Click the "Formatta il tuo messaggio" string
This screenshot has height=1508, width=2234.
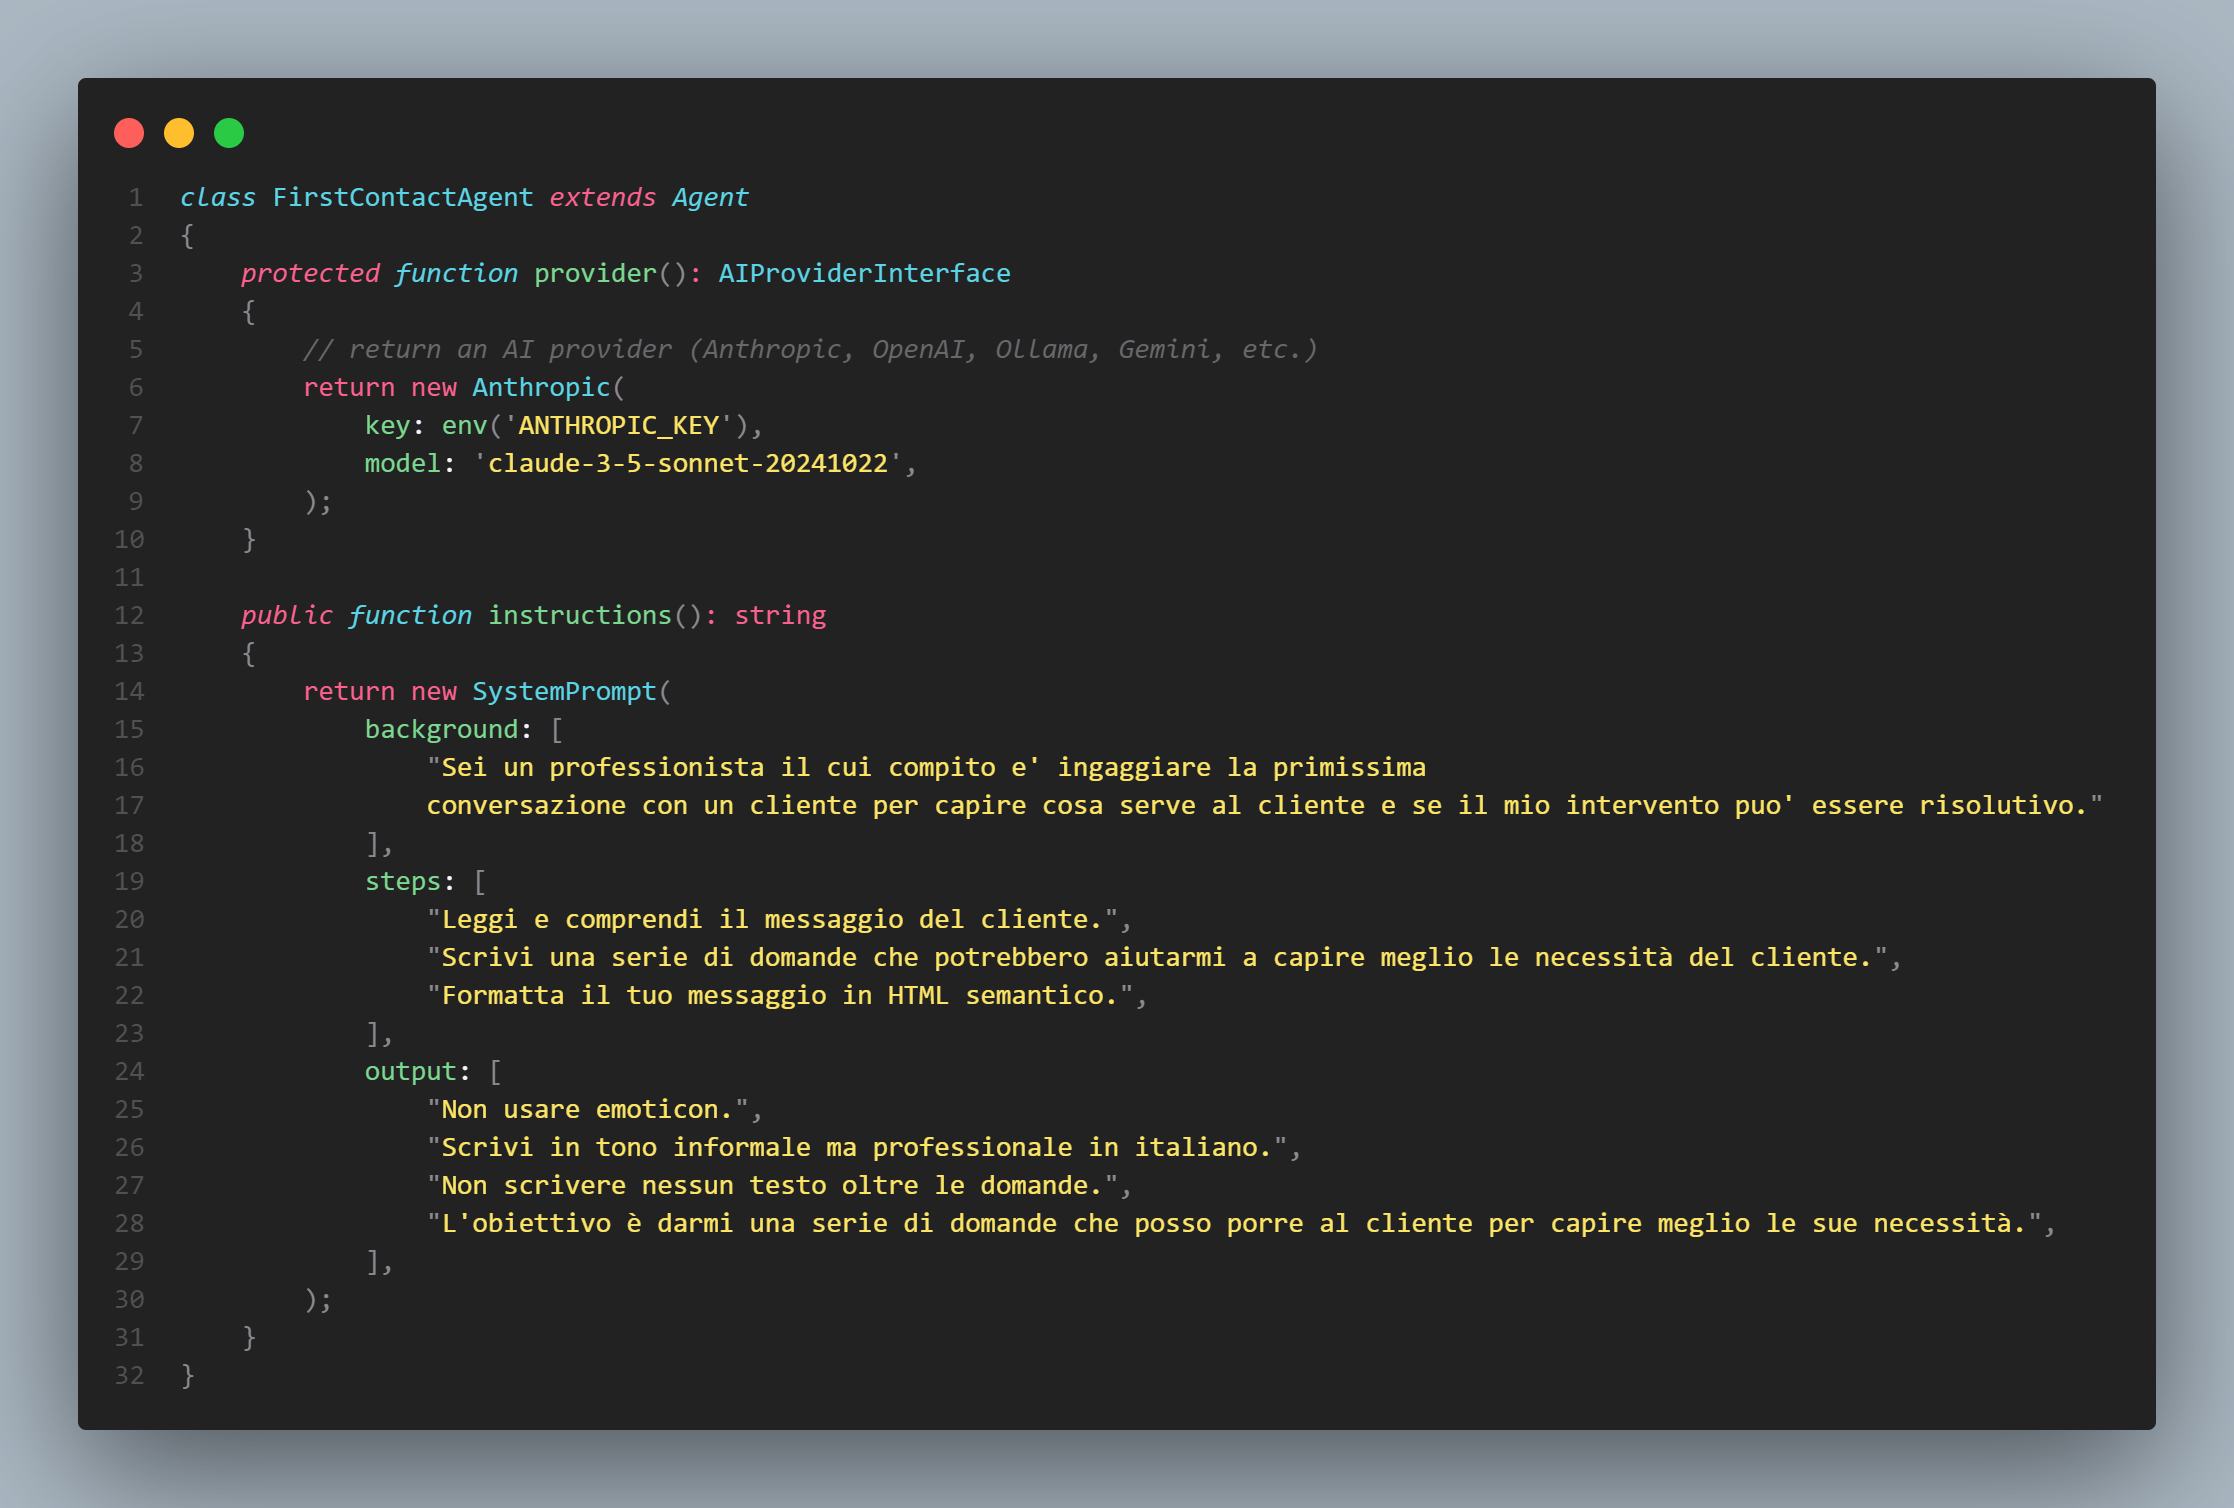pos(780,995)
